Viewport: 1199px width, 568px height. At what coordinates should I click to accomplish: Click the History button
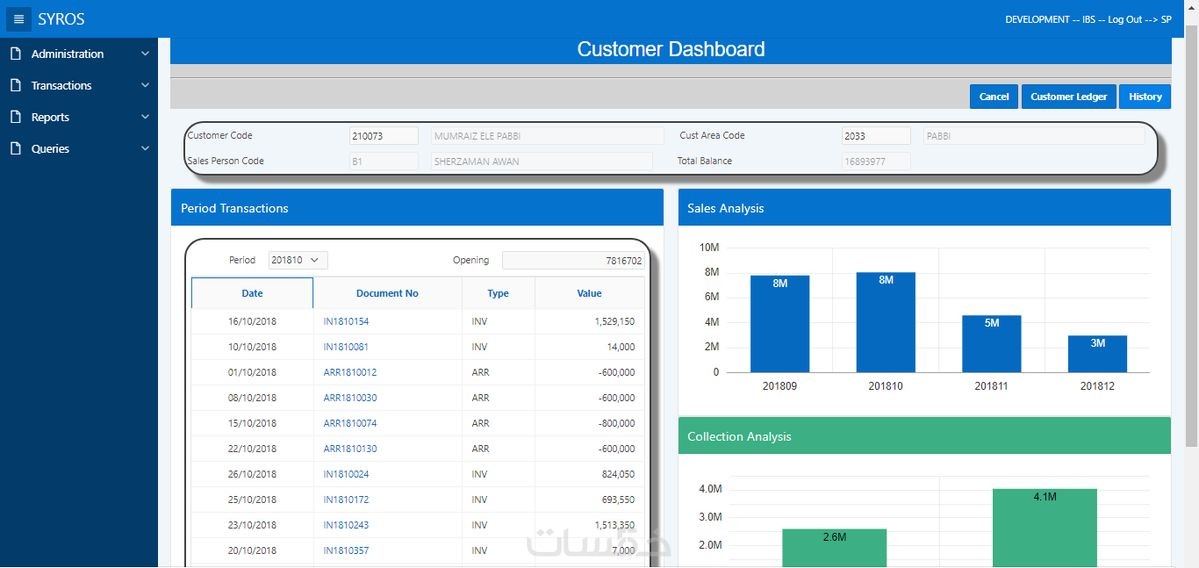(1145, 96)
